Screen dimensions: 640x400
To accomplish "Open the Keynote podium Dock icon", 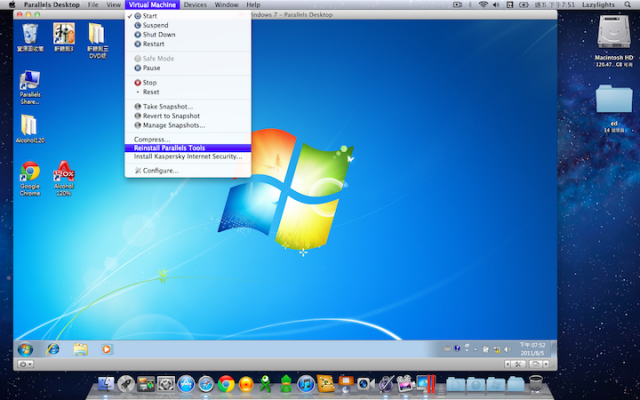I will [346, 384].
